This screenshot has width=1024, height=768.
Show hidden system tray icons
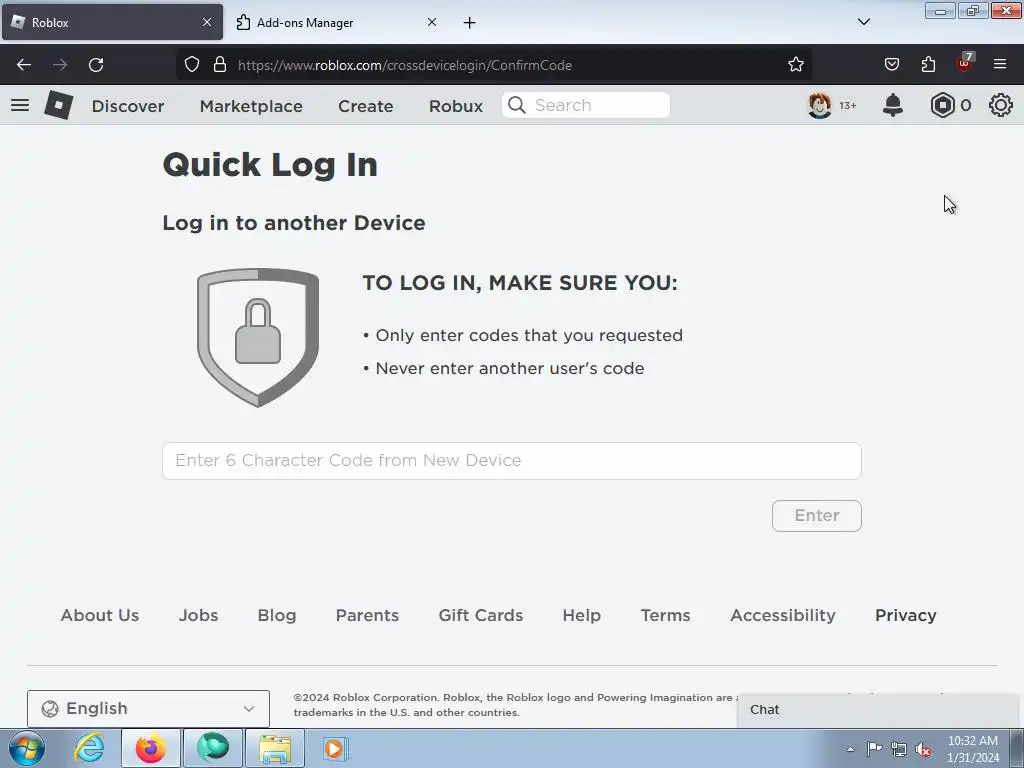[850, 749]
